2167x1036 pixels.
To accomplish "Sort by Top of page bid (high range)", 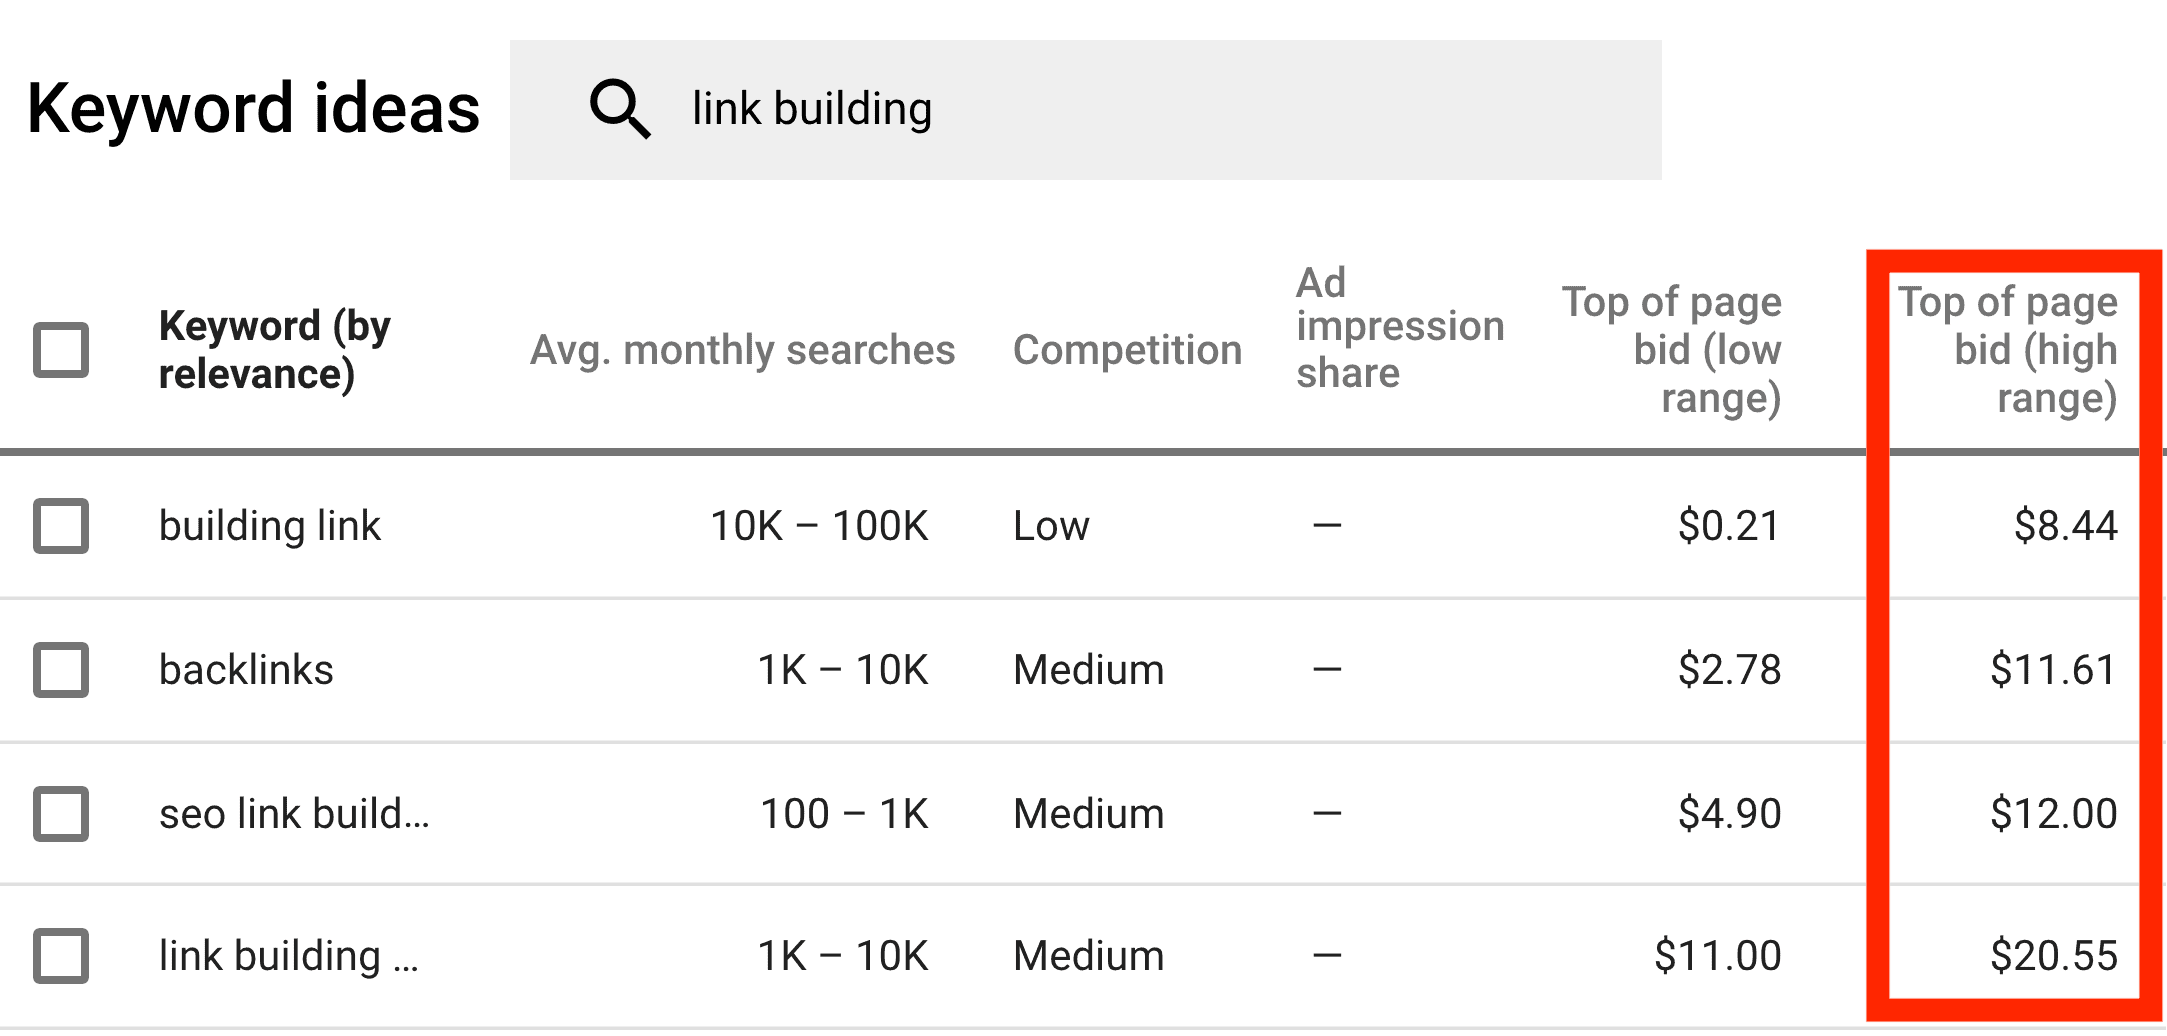I will (2008, 350).
